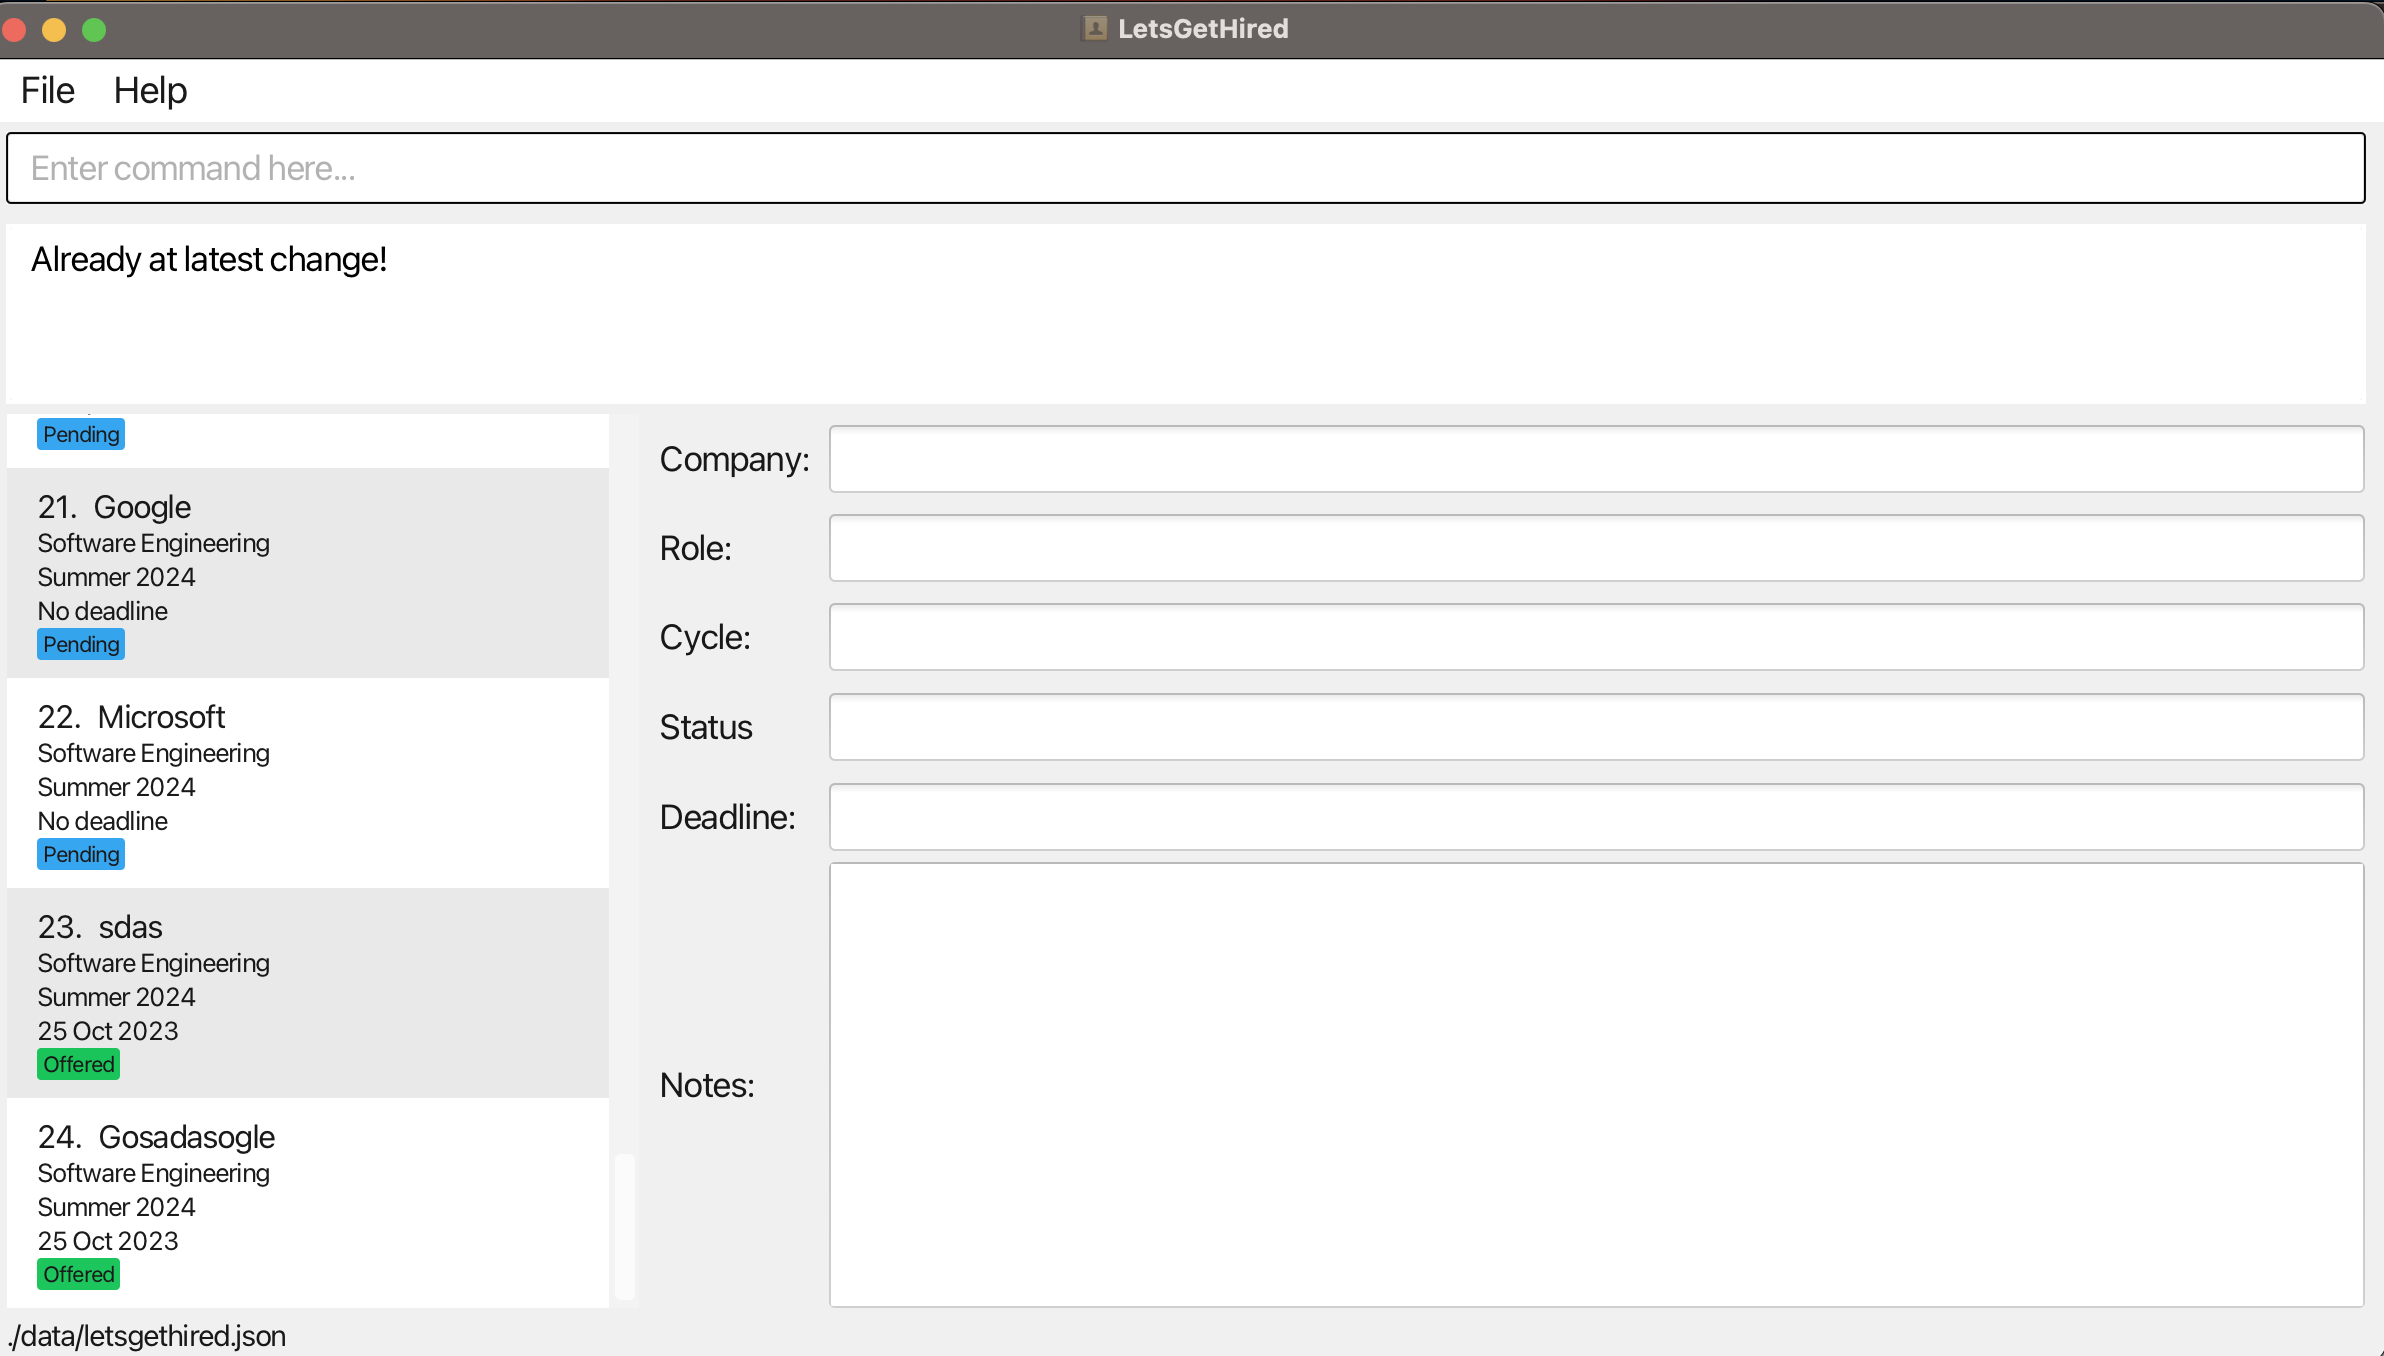This screenshot has height=1356, width=2384.
Task: Click the Pending tag on Google
Action: 81,644
